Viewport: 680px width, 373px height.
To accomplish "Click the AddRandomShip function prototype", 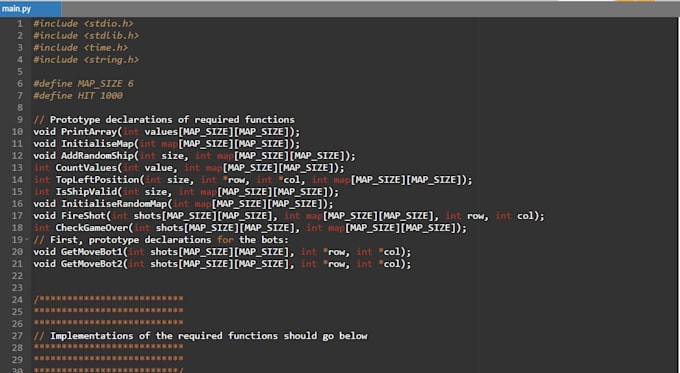I will tap(194, 156).
